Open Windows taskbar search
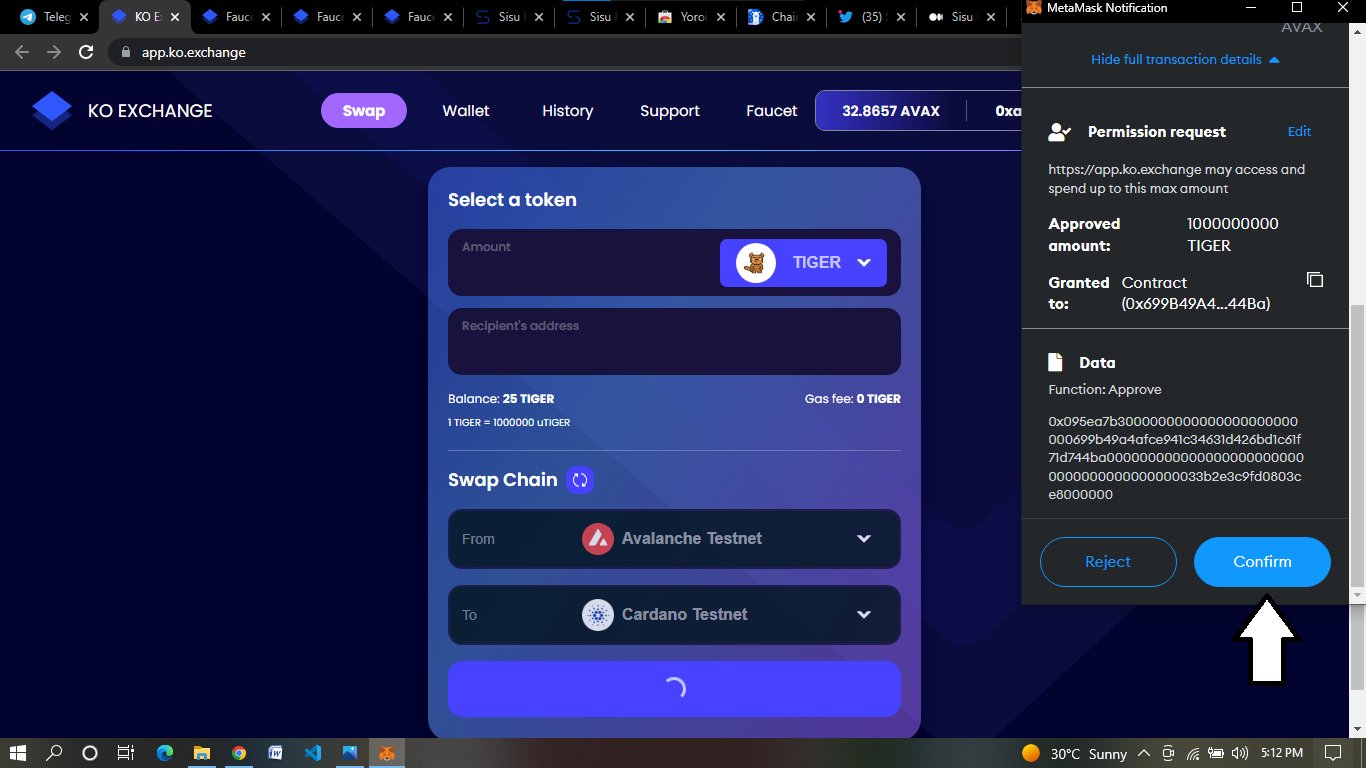 [x=54, y=753]
